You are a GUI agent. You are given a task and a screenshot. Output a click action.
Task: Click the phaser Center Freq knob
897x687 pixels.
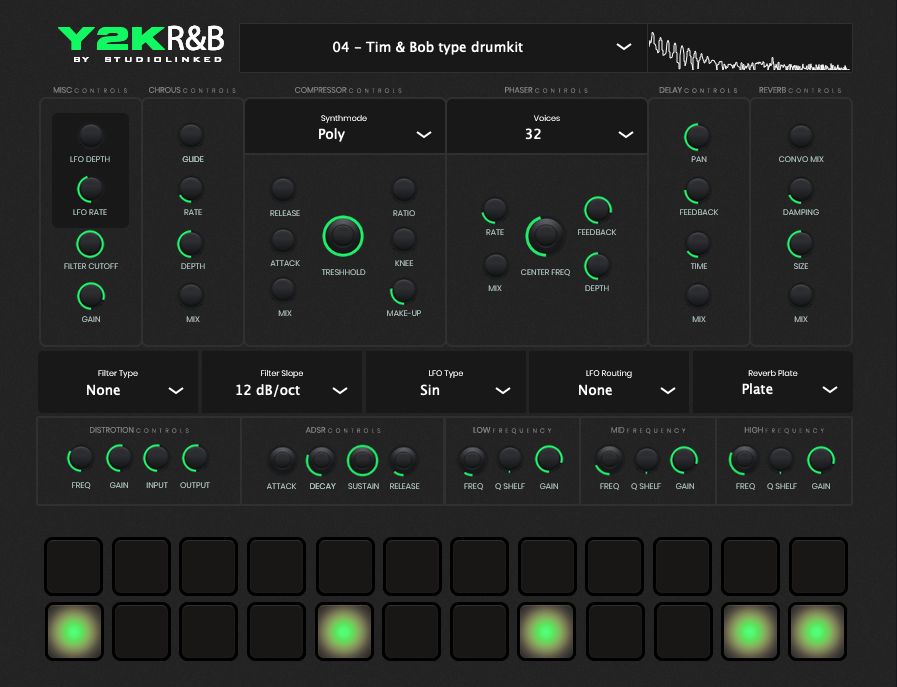546,236
